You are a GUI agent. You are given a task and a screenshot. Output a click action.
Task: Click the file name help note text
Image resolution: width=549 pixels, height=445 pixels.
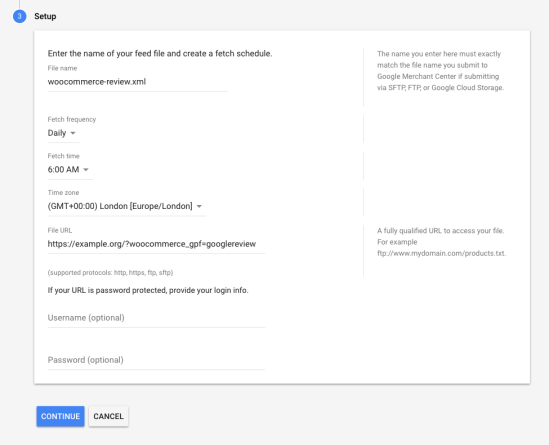click(440, 71)
